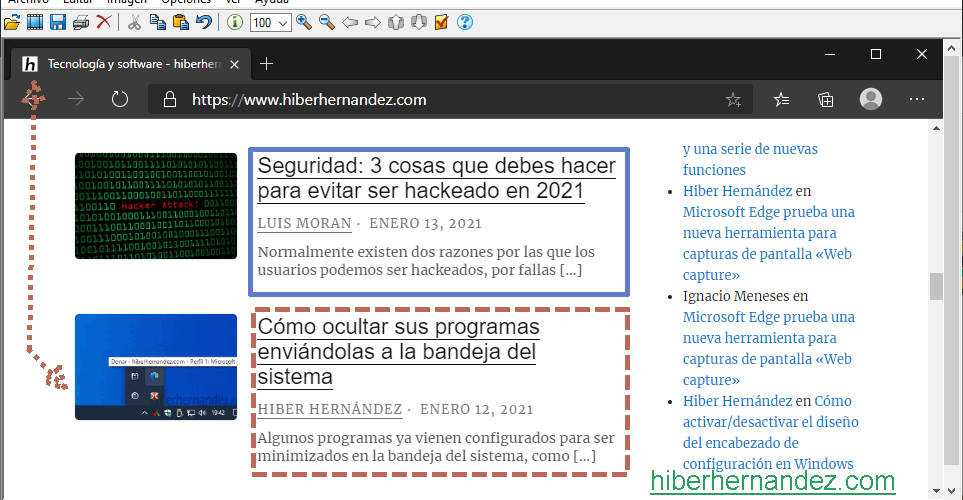Open help with the blue question mark icon

pyautogui.click(x=465, y=23)
